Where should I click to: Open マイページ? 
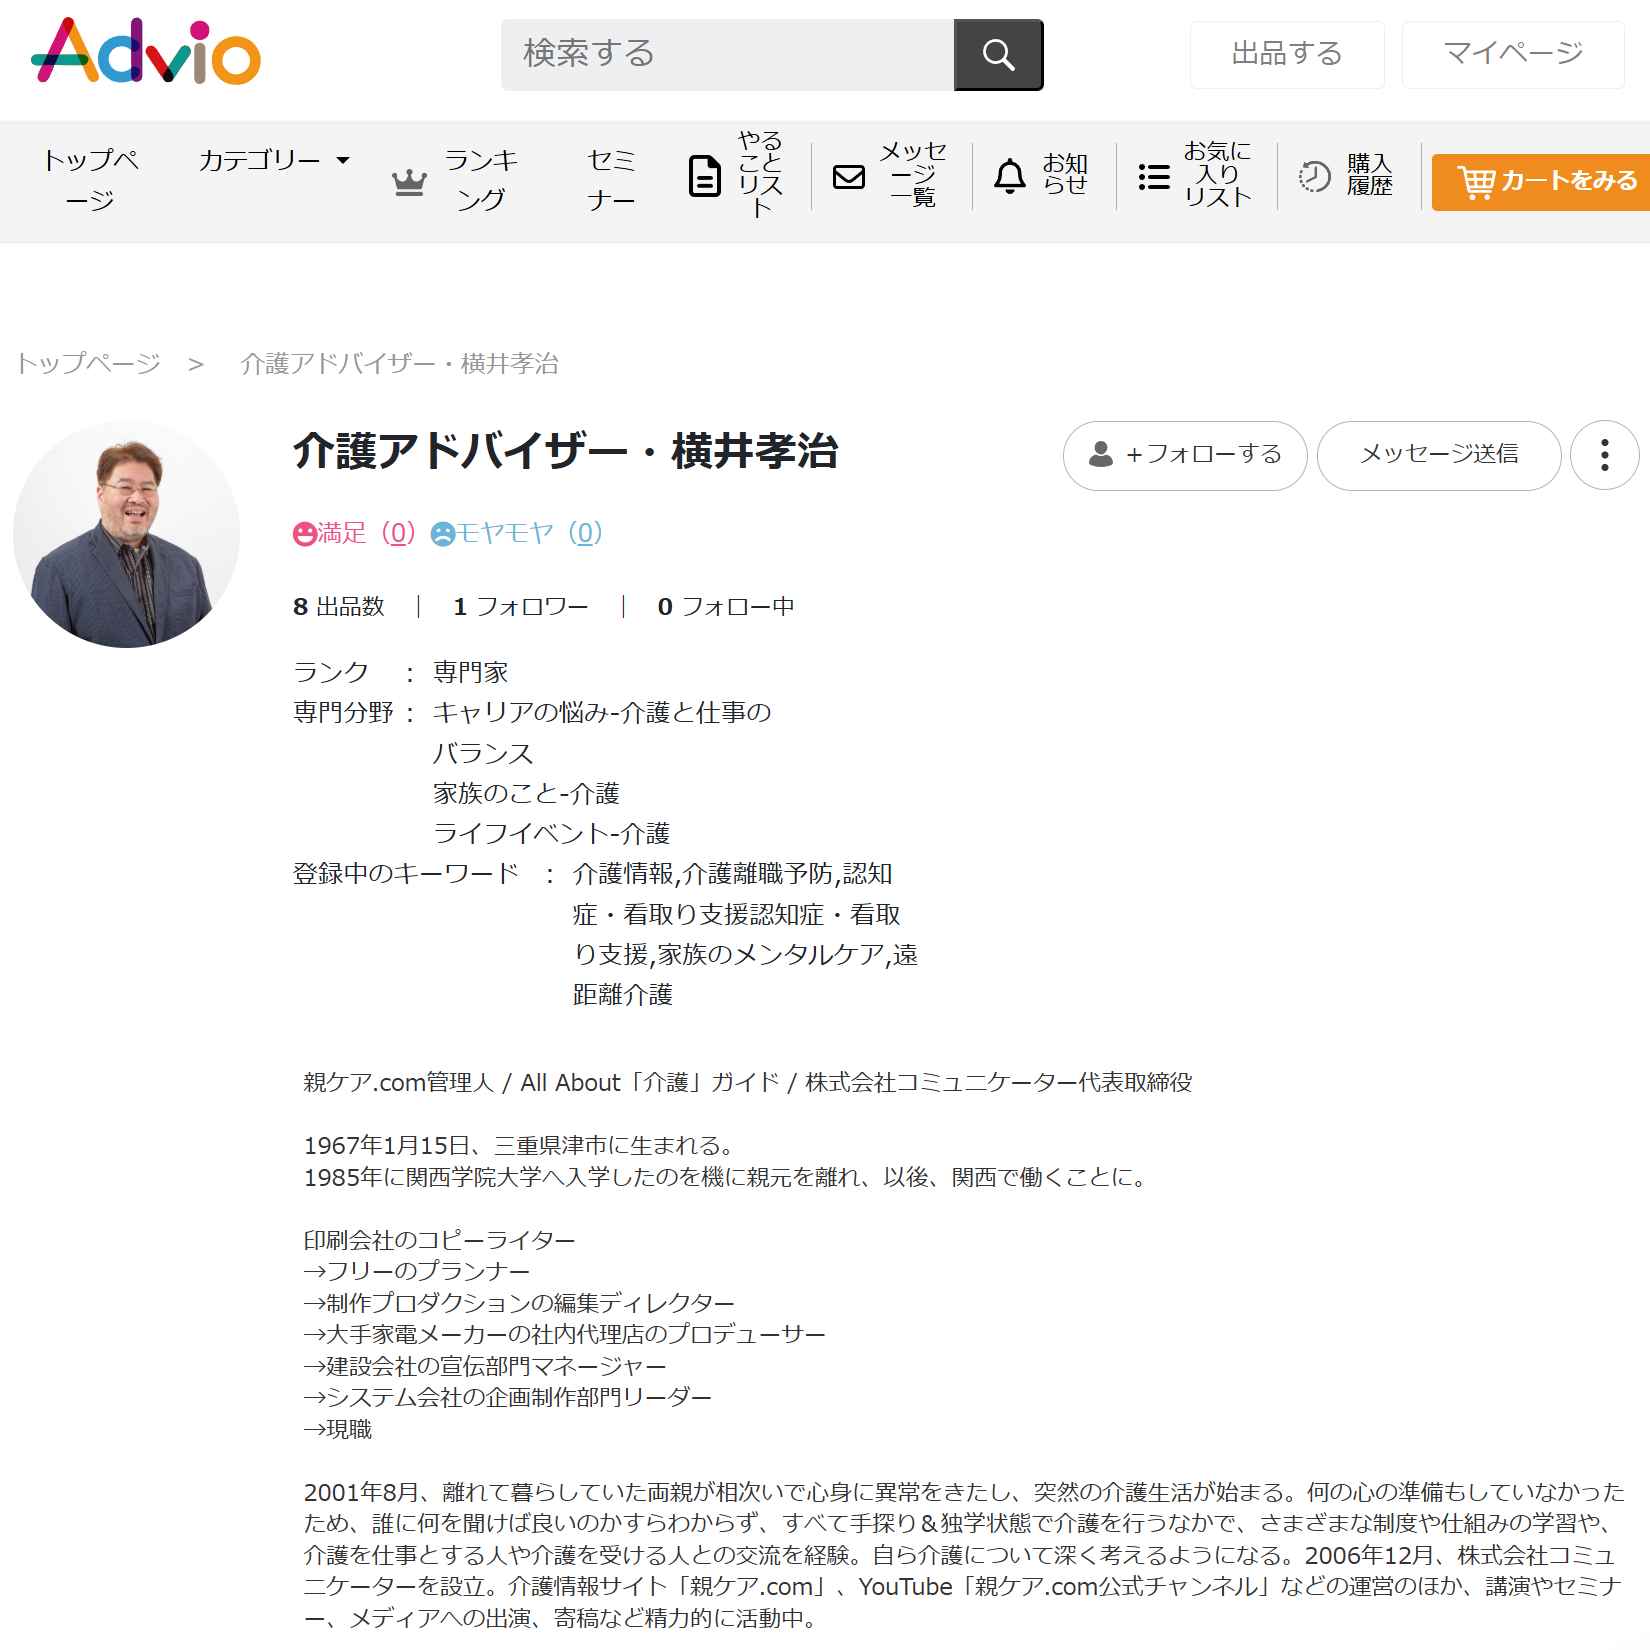click(1512, 54)
